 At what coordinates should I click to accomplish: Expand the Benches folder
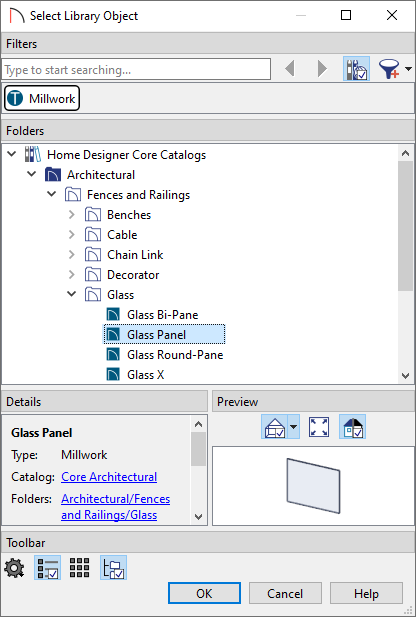click(72, 214)
